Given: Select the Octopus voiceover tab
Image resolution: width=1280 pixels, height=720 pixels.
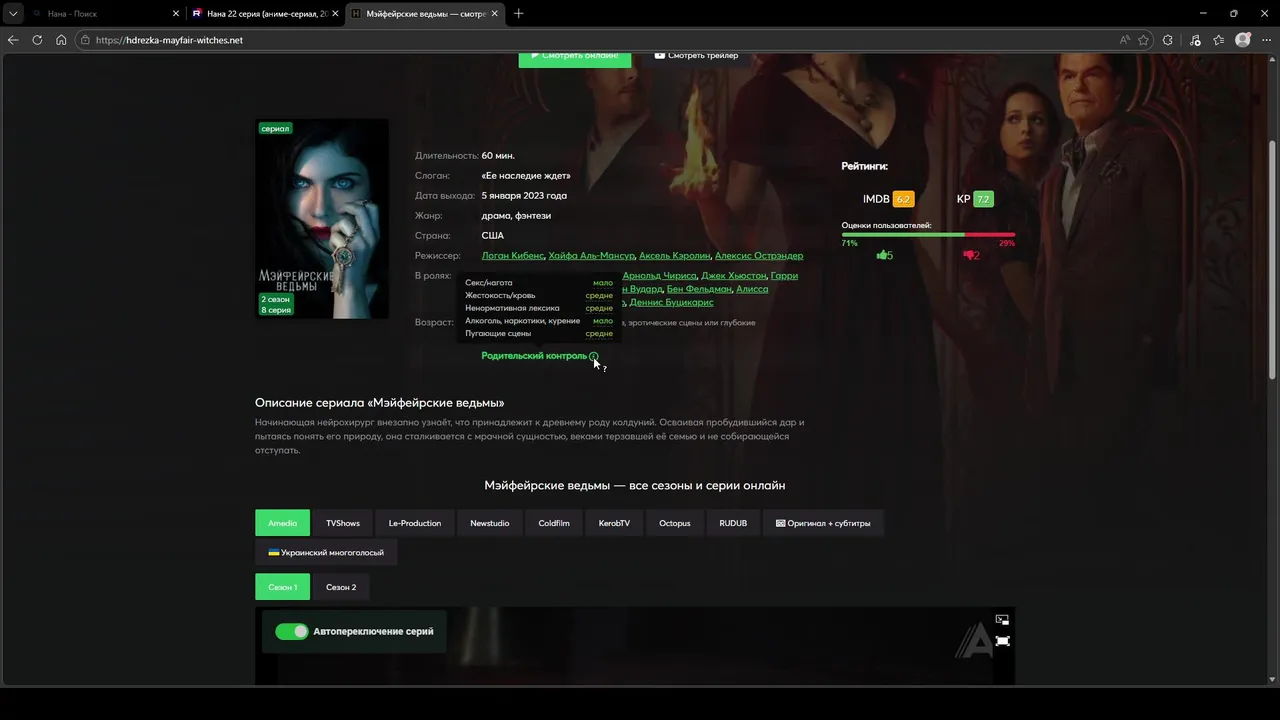Looking at the screenshot, I should click(675, 523).
